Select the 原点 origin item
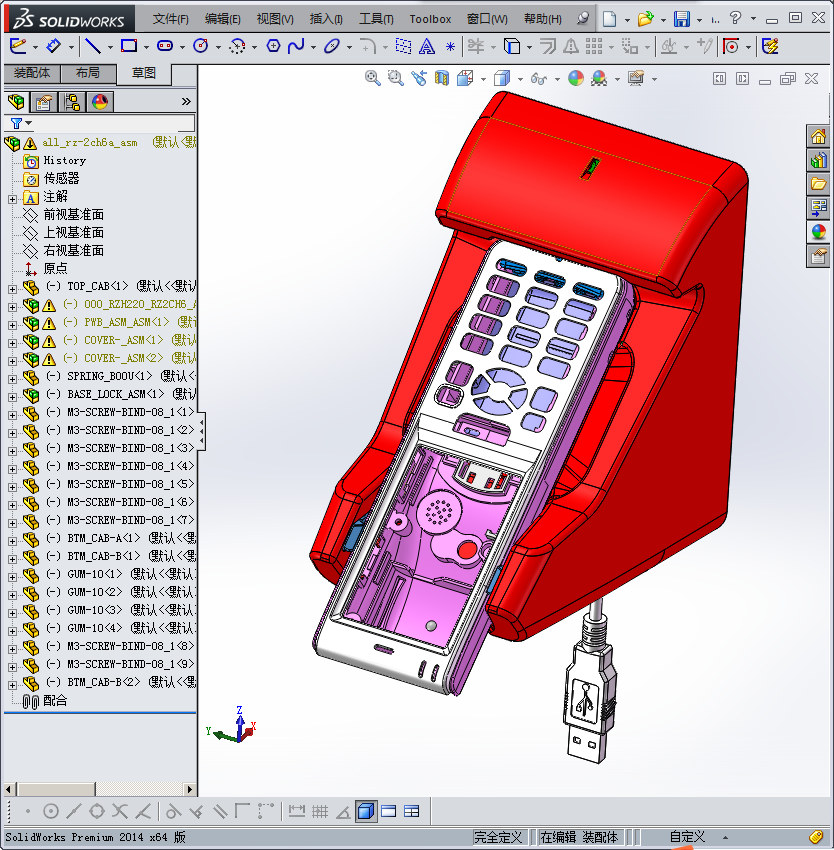 [x=55, y=268]
